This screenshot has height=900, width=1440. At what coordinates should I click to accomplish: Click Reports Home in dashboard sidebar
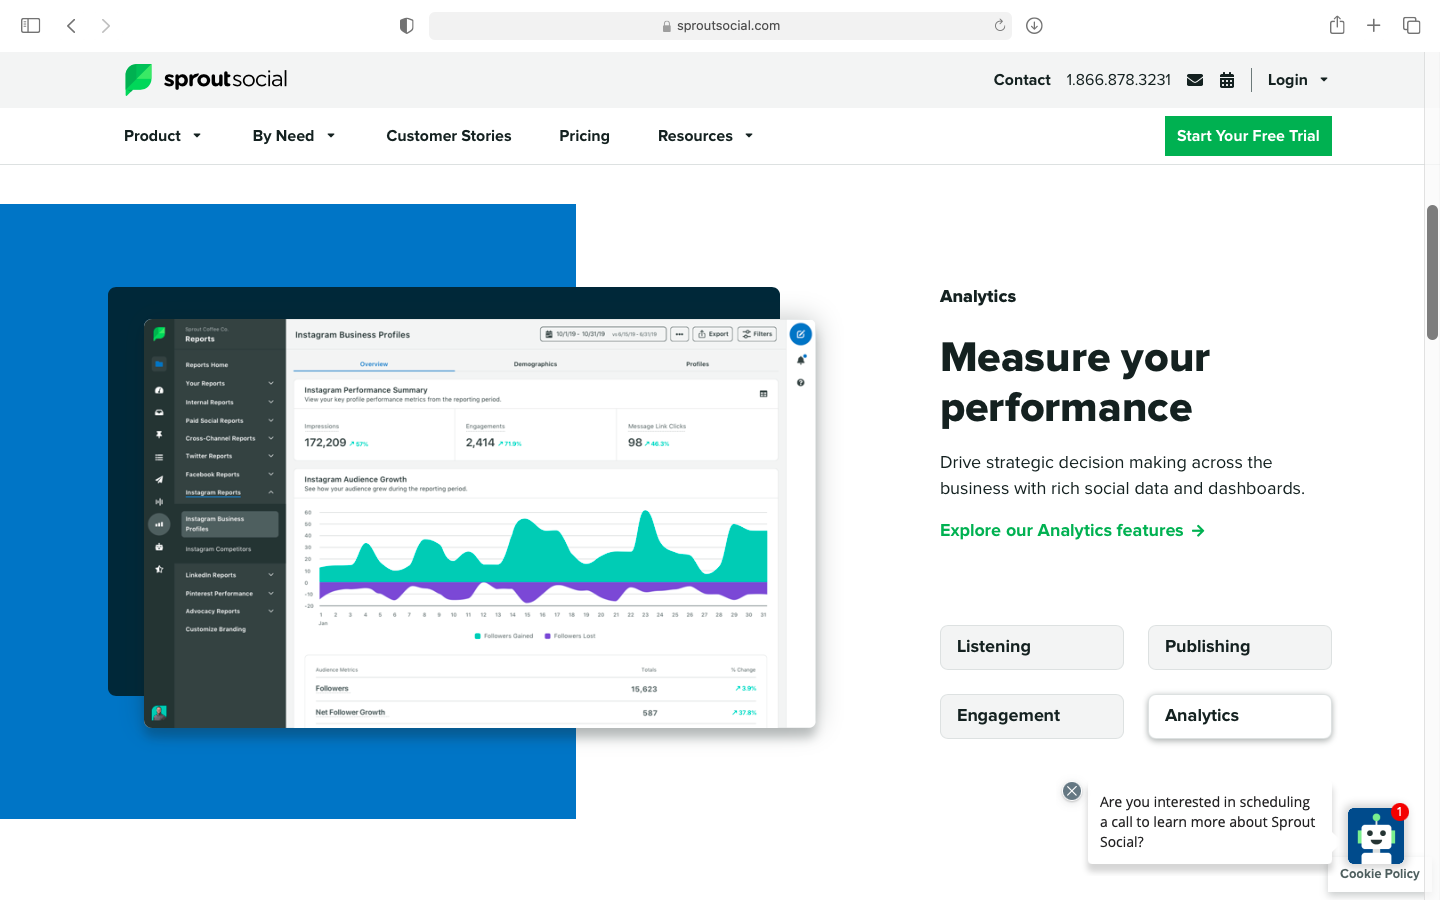[x=207, y=365]
